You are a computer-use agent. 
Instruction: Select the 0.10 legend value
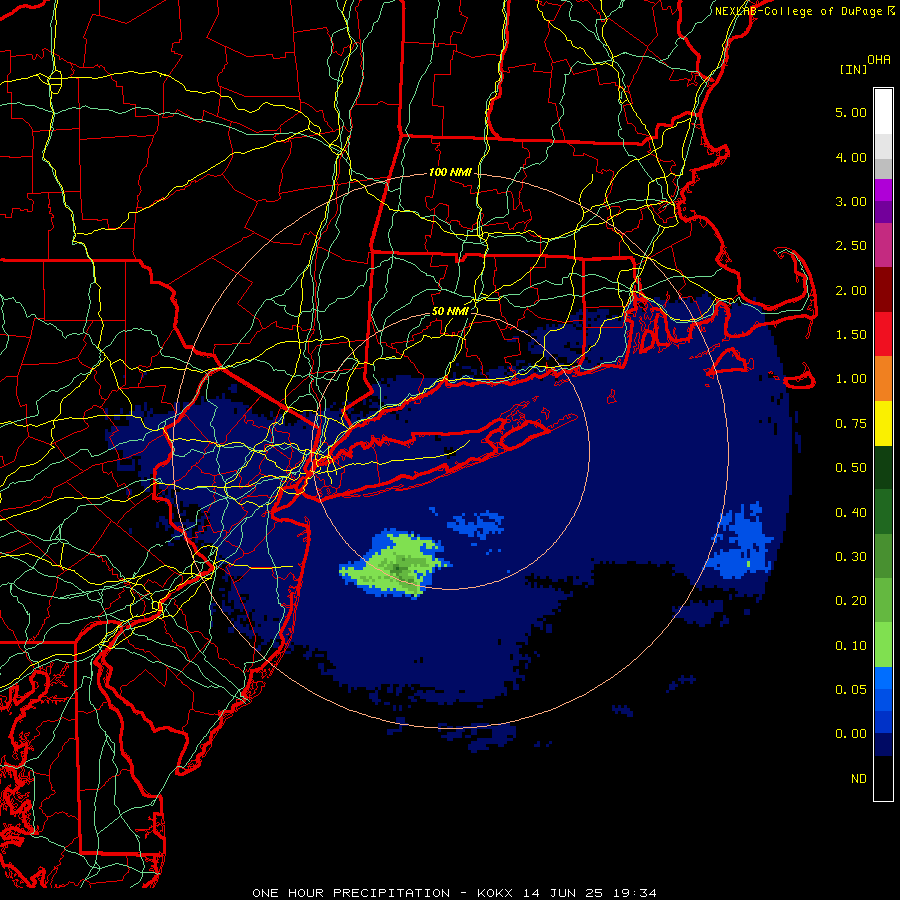coord(851,646)
